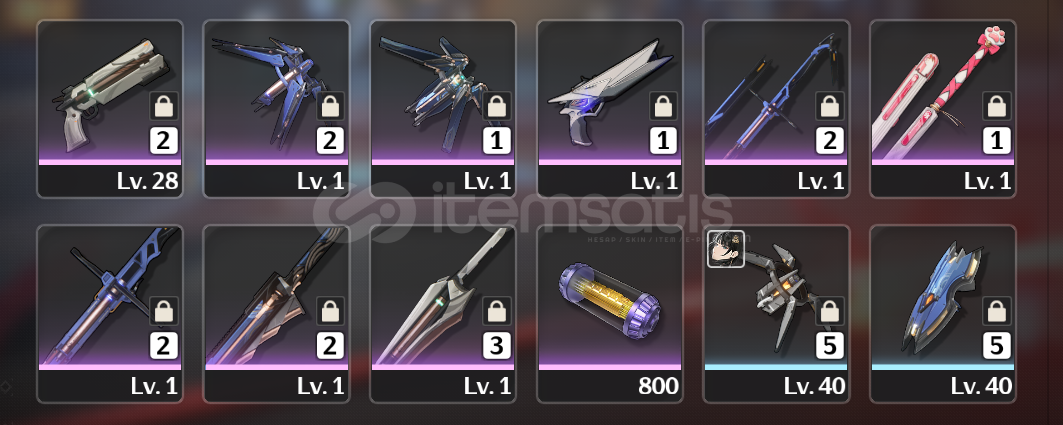
Task: Toggle lock on the pink cat-paw sword
Action: (x=997, y=106)
